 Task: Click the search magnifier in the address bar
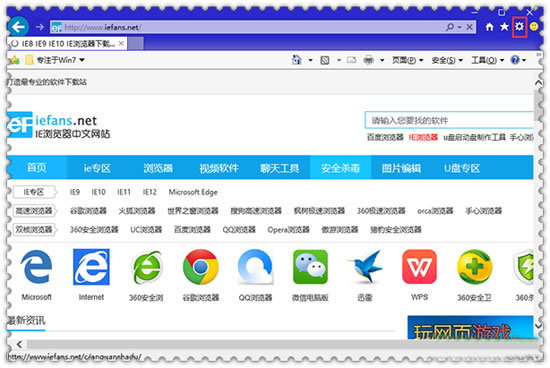point(450,27)
